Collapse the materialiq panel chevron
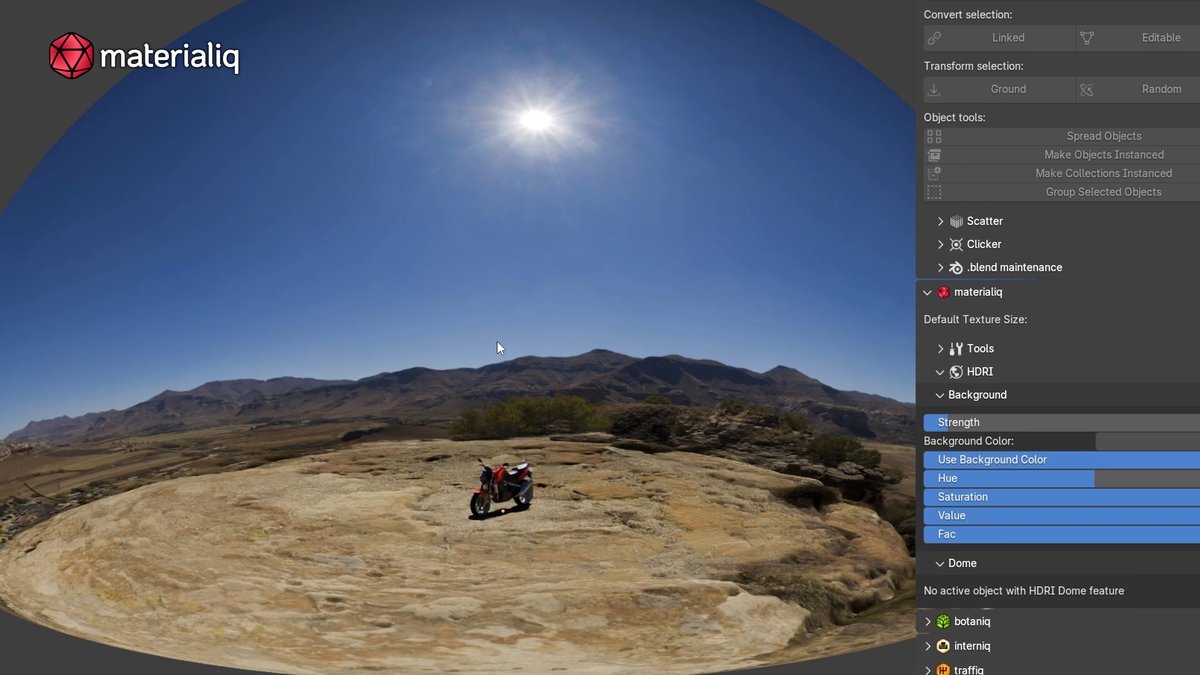The height and width of the screenshot is (675, 1200). coord(927,292)
